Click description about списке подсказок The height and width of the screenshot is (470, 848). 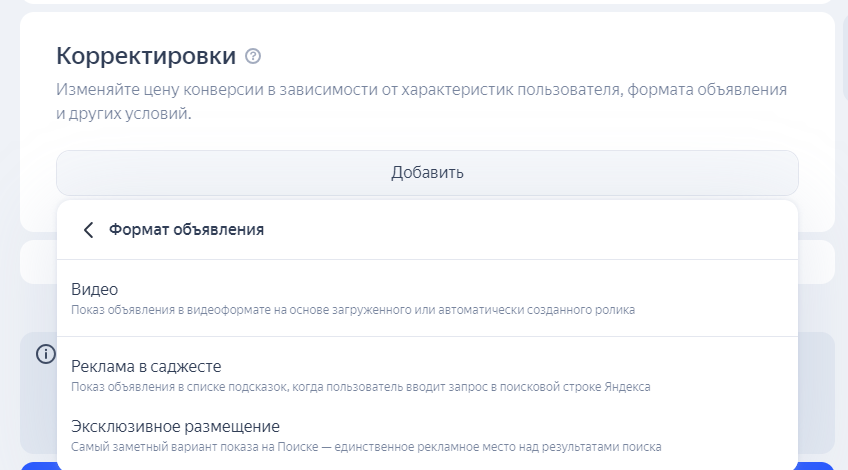point(361,387)
